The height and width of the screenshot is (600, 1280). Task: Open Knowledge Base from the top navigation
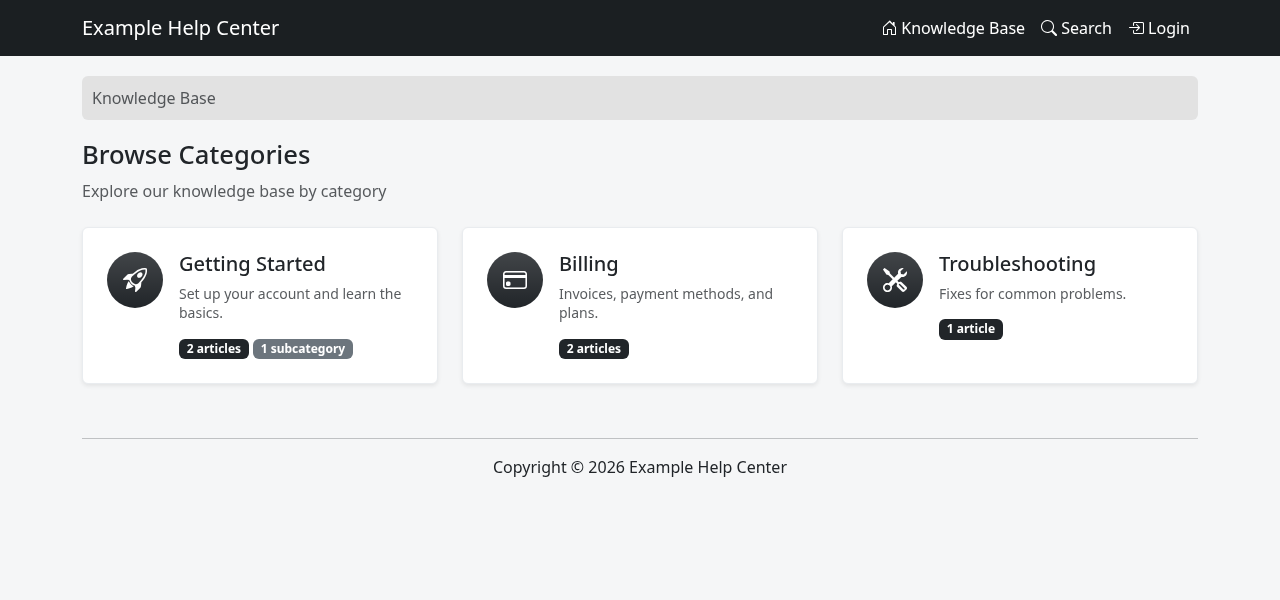(x=953, y=28)
